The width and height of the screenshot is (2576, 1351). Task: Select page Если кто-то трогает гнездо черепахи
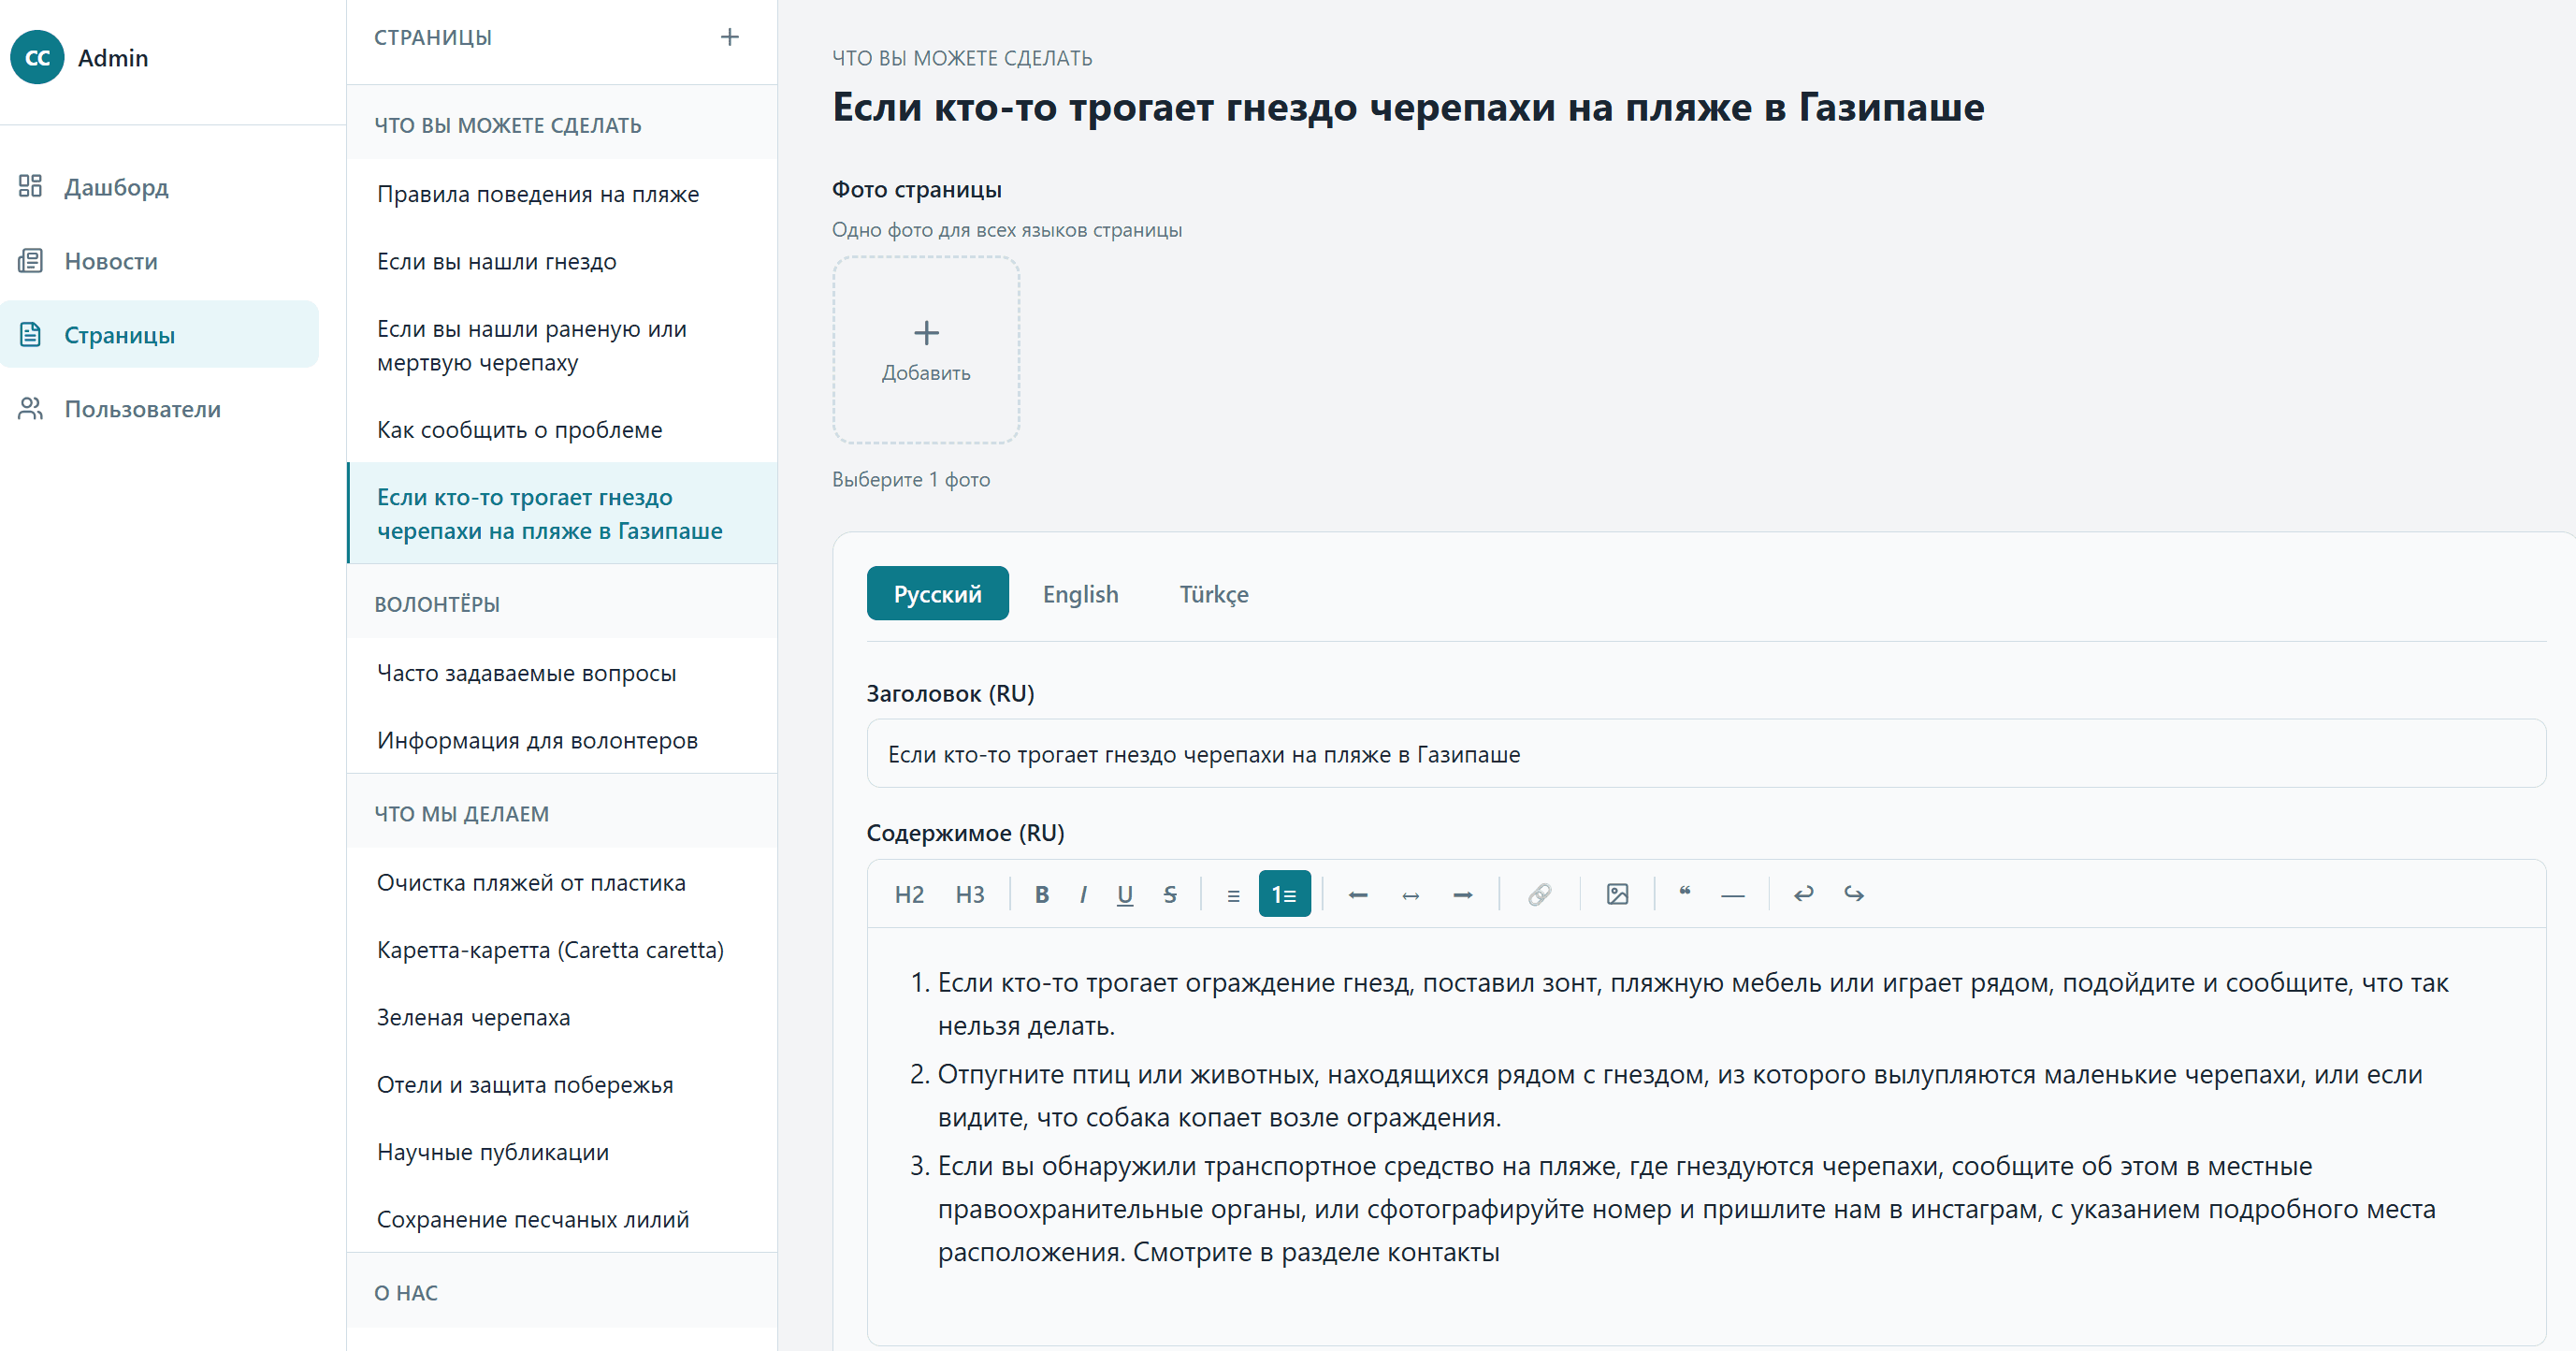[562, 514]
